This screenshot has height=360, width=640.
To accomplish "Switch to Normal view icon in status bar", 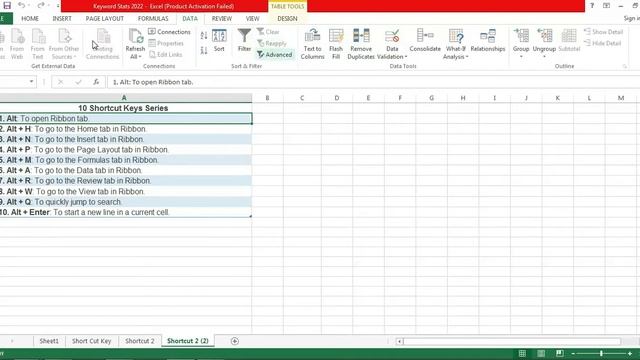I will (x=522, y=353).
